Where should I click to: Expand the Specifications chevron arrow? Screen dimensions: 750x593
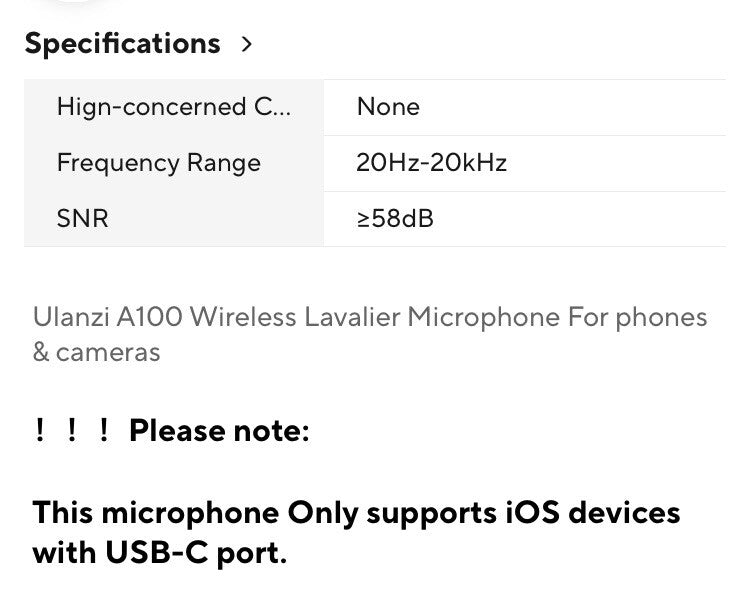(x=247, y=45)
